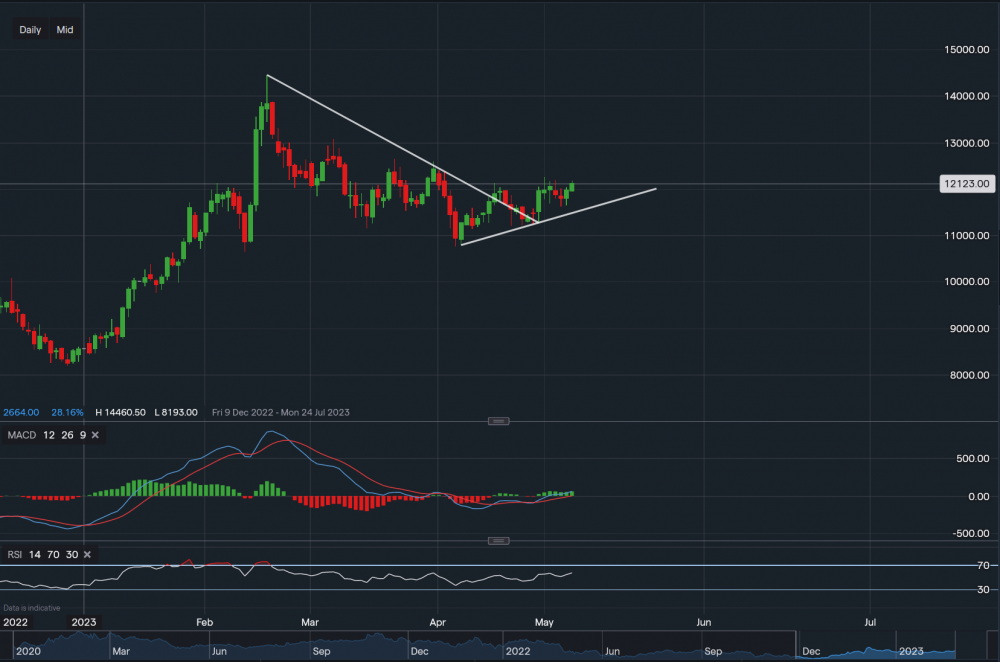Image resolution: width=1000 pixels, height=662 pixels.
Task: Click the pane resize handle above the MACD panel
Action: (498, 421)
